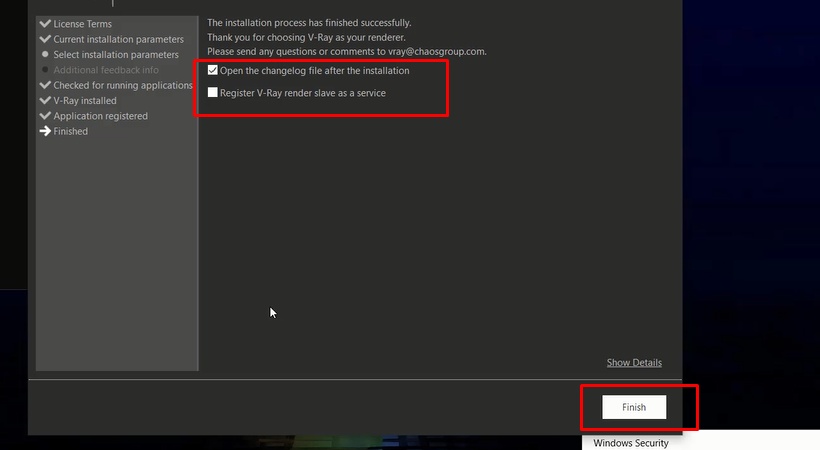Image resolution: width=820 pixels, height=450 pixels.
Task: Click the bullet icon beside Select installation parameters
Action: coord(45,54)
